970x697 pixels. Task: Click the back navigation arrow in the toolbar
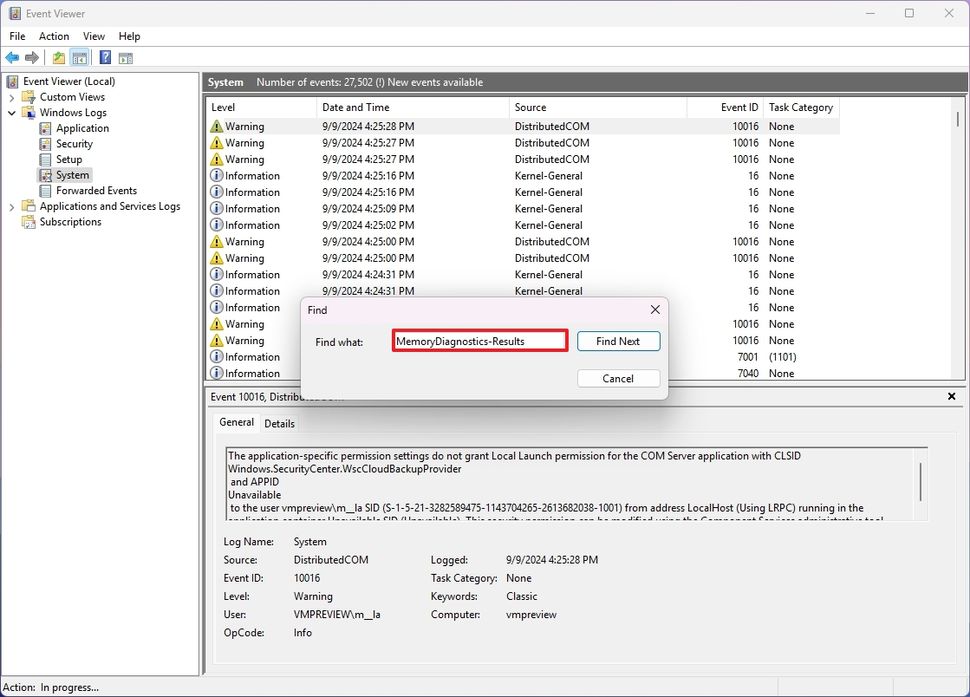(x=12, y=57)
